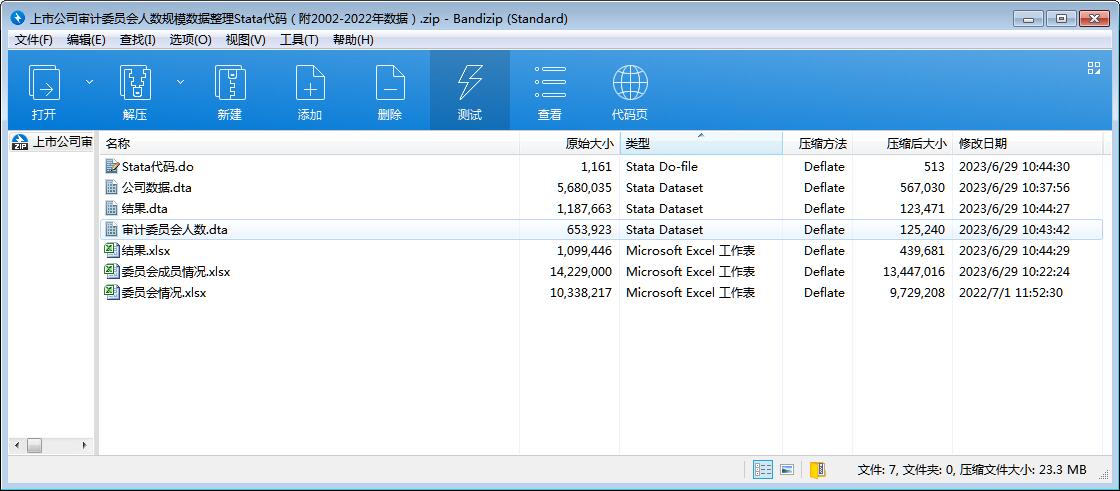Click the Test (测试) toolbar icon

(x=469, y=82)
